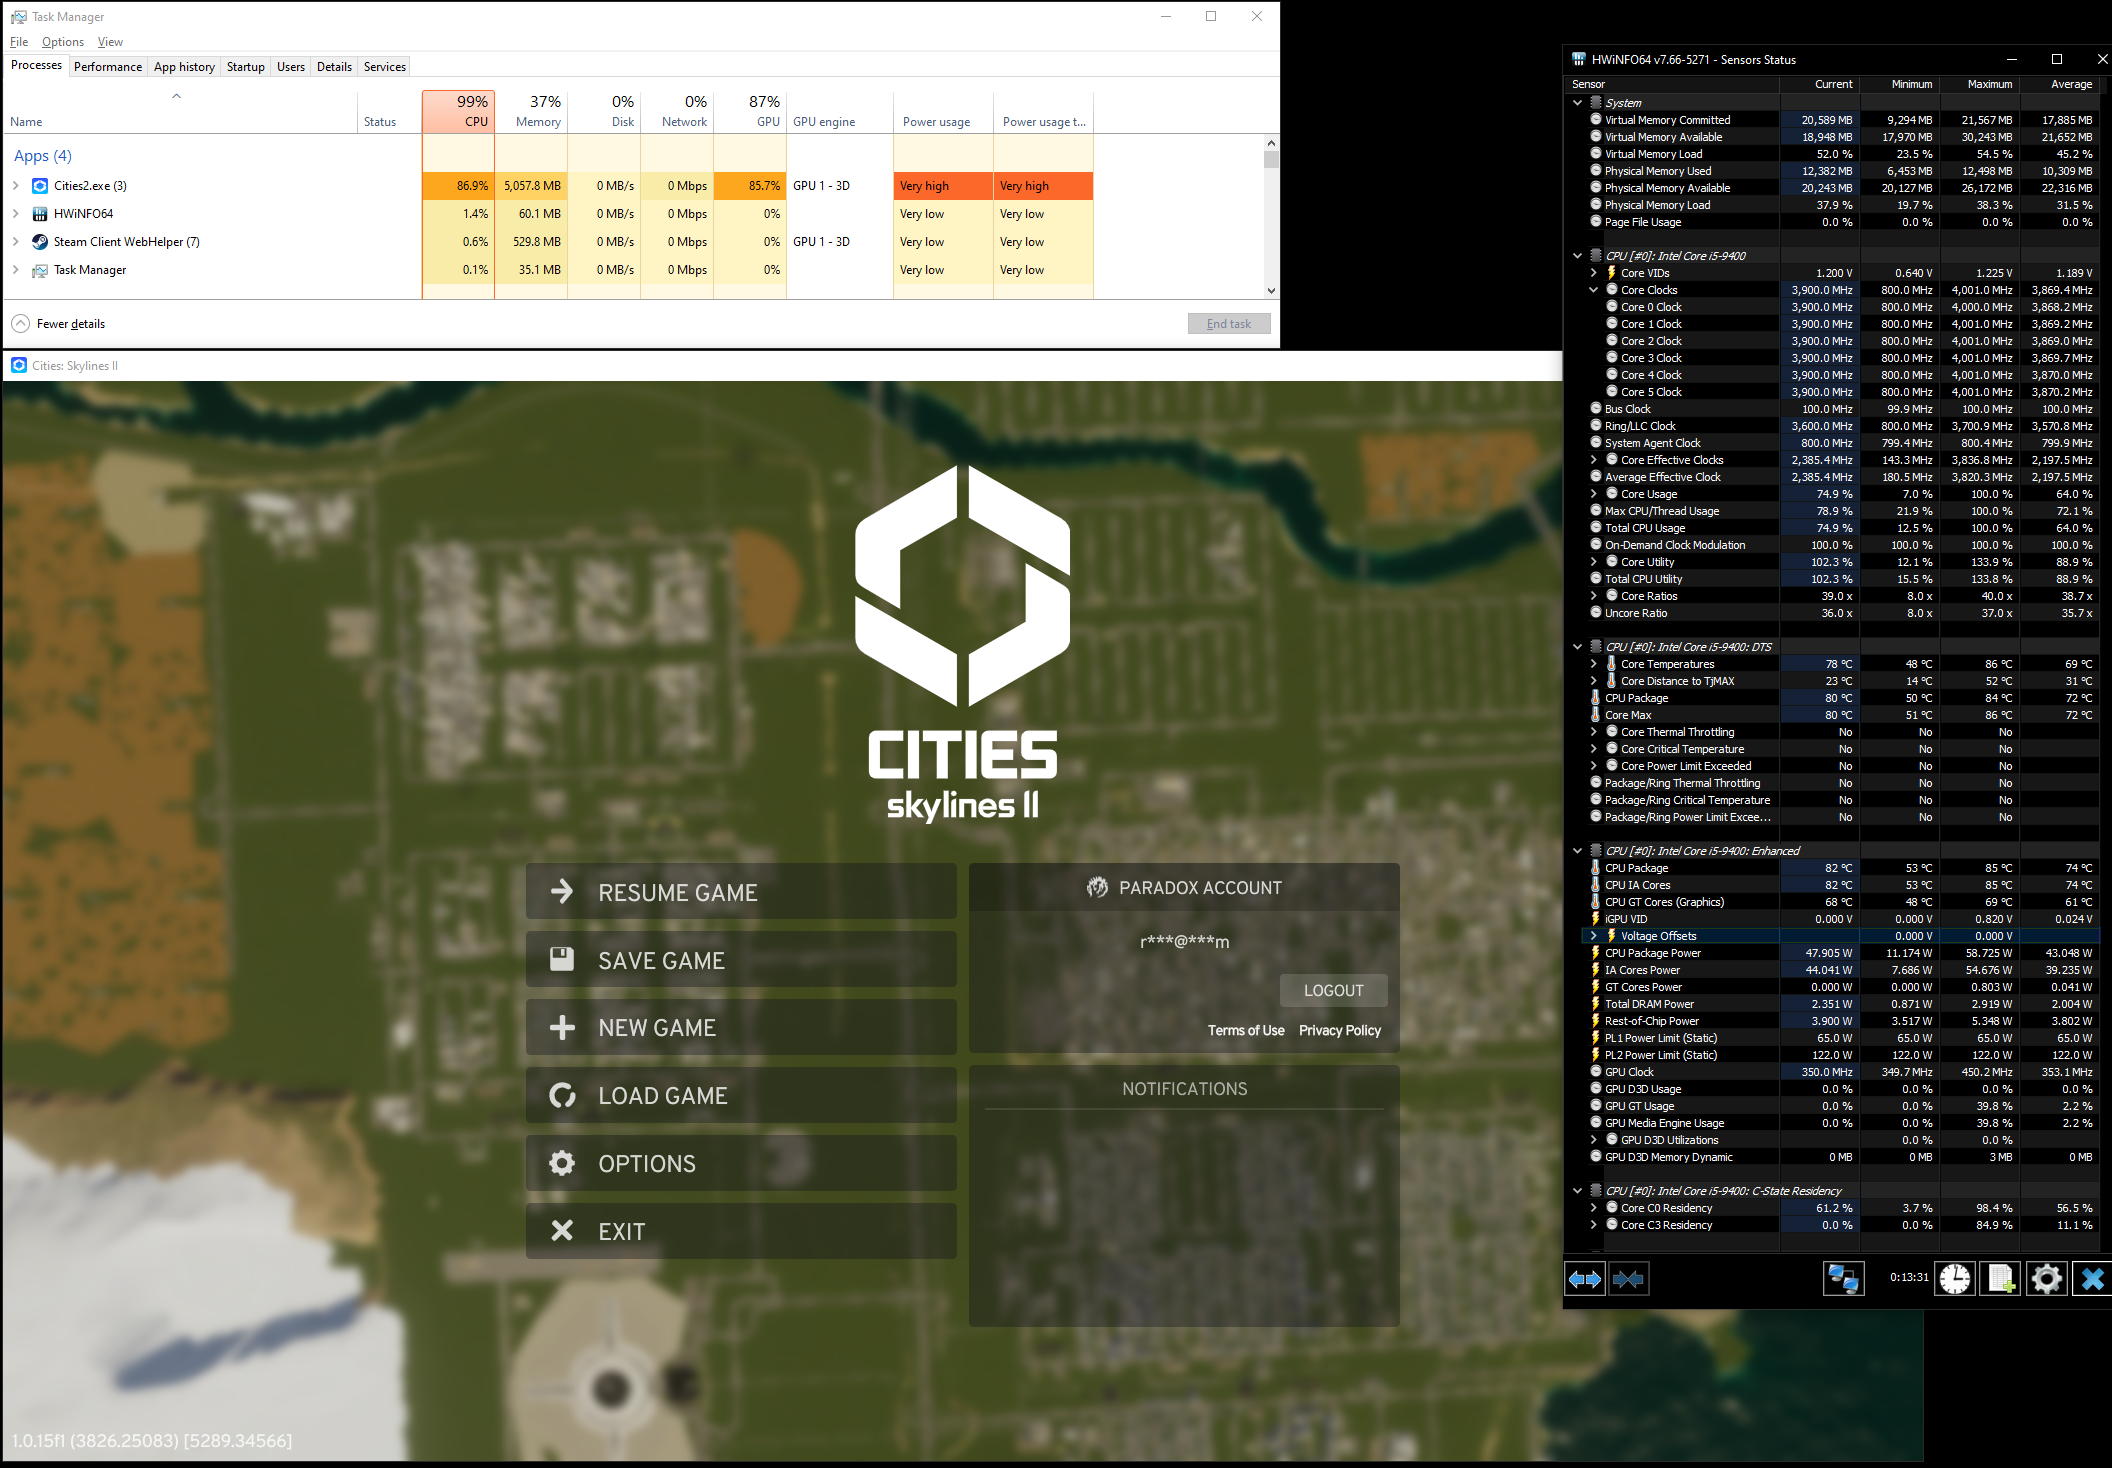Open HWiNFO settings via the gear icon

[x=2047, y=1278]
